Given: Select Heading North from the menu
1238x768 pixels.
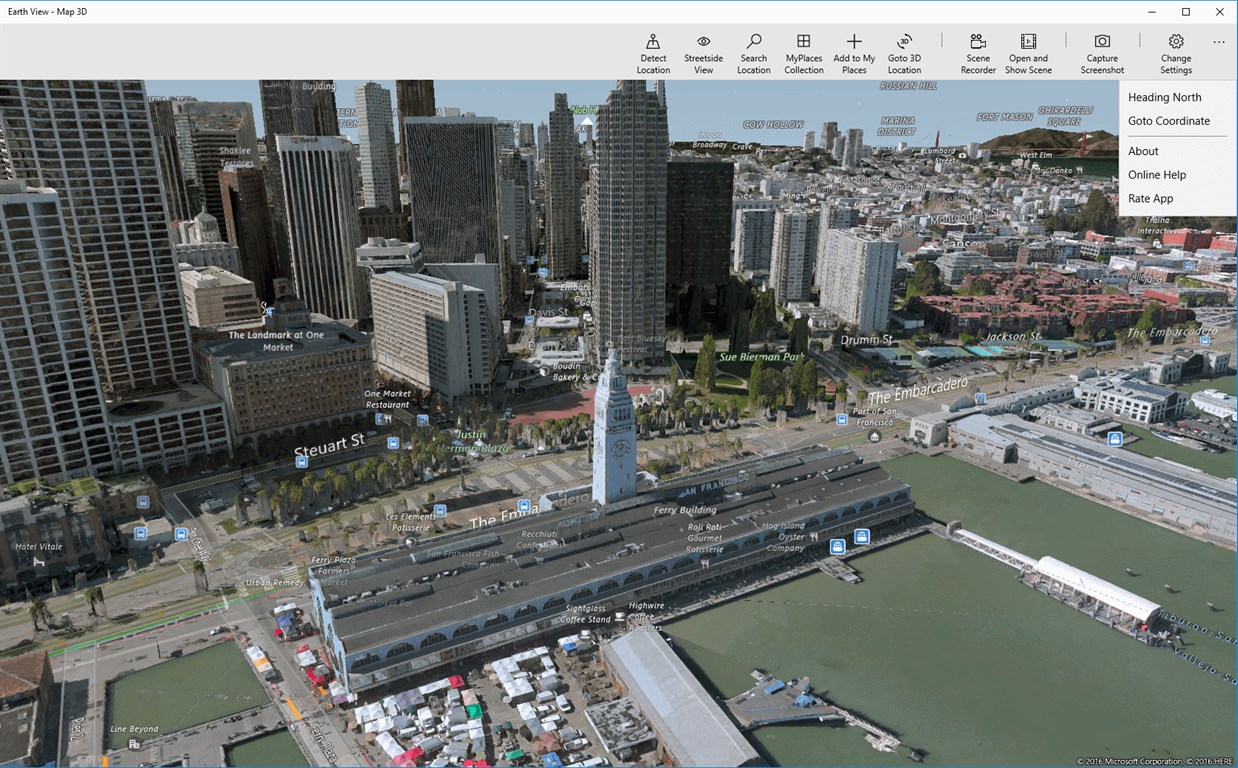Looking at the screenshot, I should pyautogui.click(x=1164, y=97).
